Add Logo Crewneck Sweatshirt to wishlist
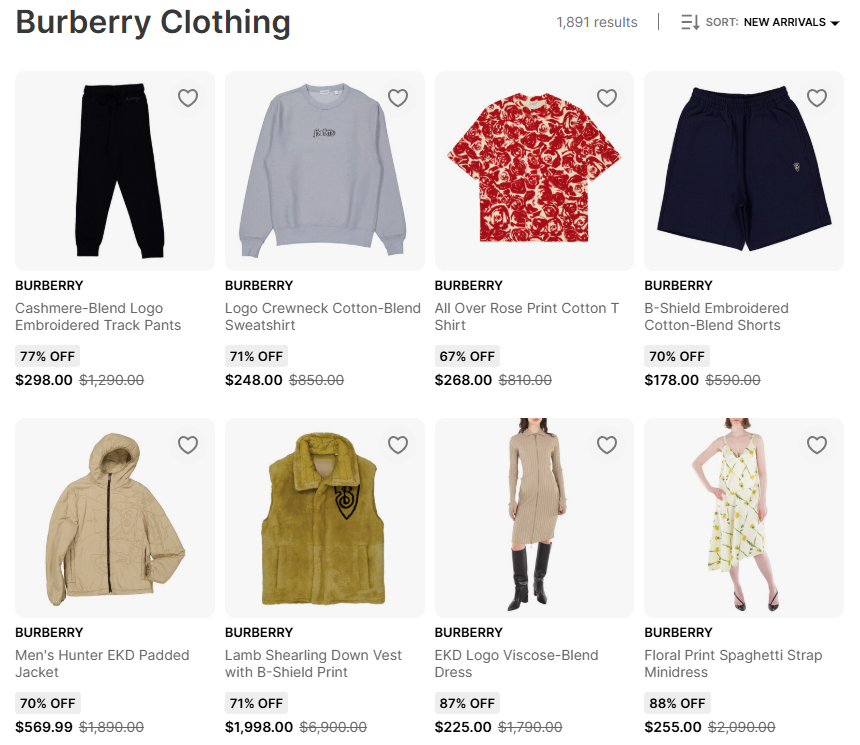The width and height of the screenshot is (860, 745). pos(398,98)
